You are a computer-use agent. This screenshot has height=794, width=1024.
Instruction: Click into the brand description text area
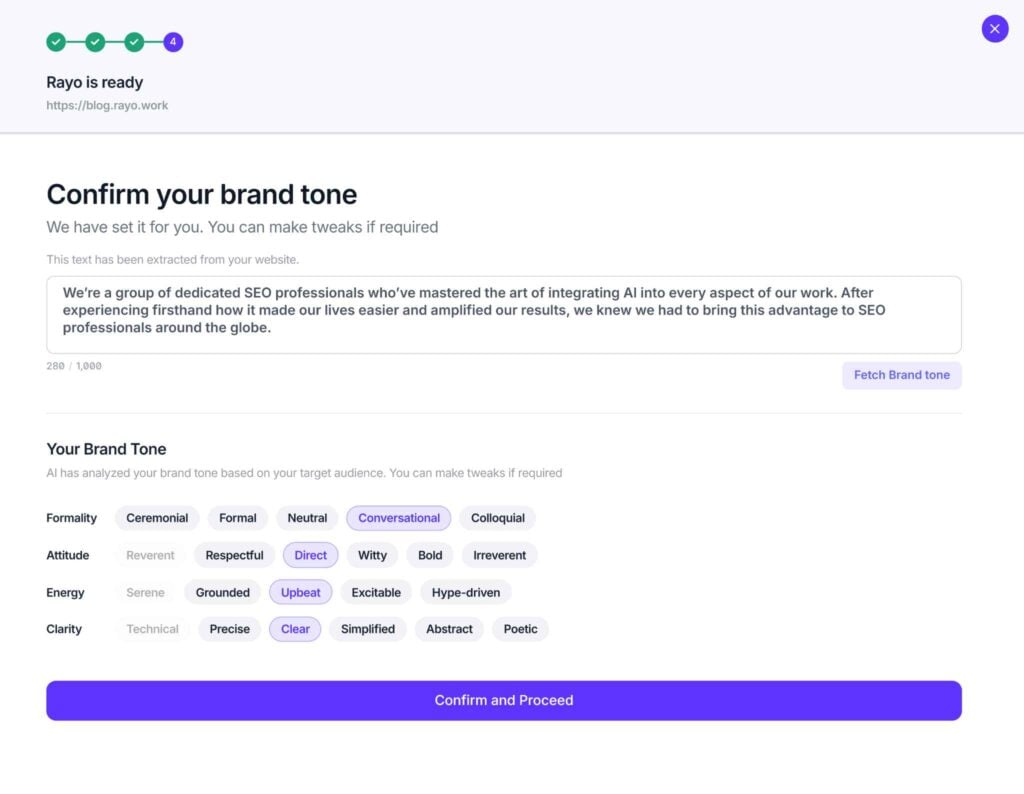tap(504, 314)
